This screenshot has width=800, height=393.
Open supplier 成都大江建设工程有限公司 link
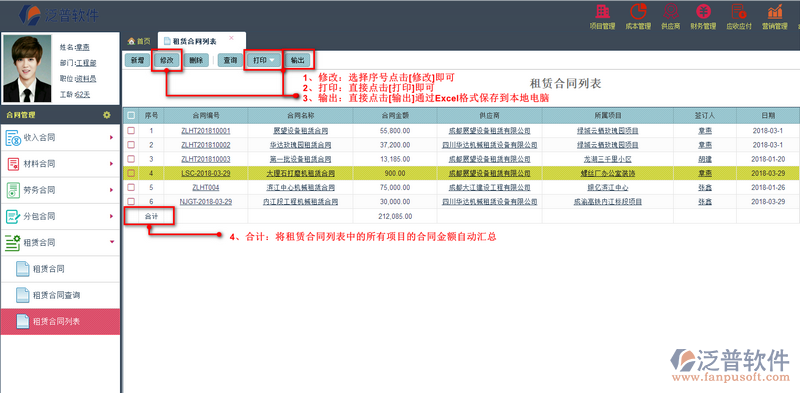click(x=489, y=187)
